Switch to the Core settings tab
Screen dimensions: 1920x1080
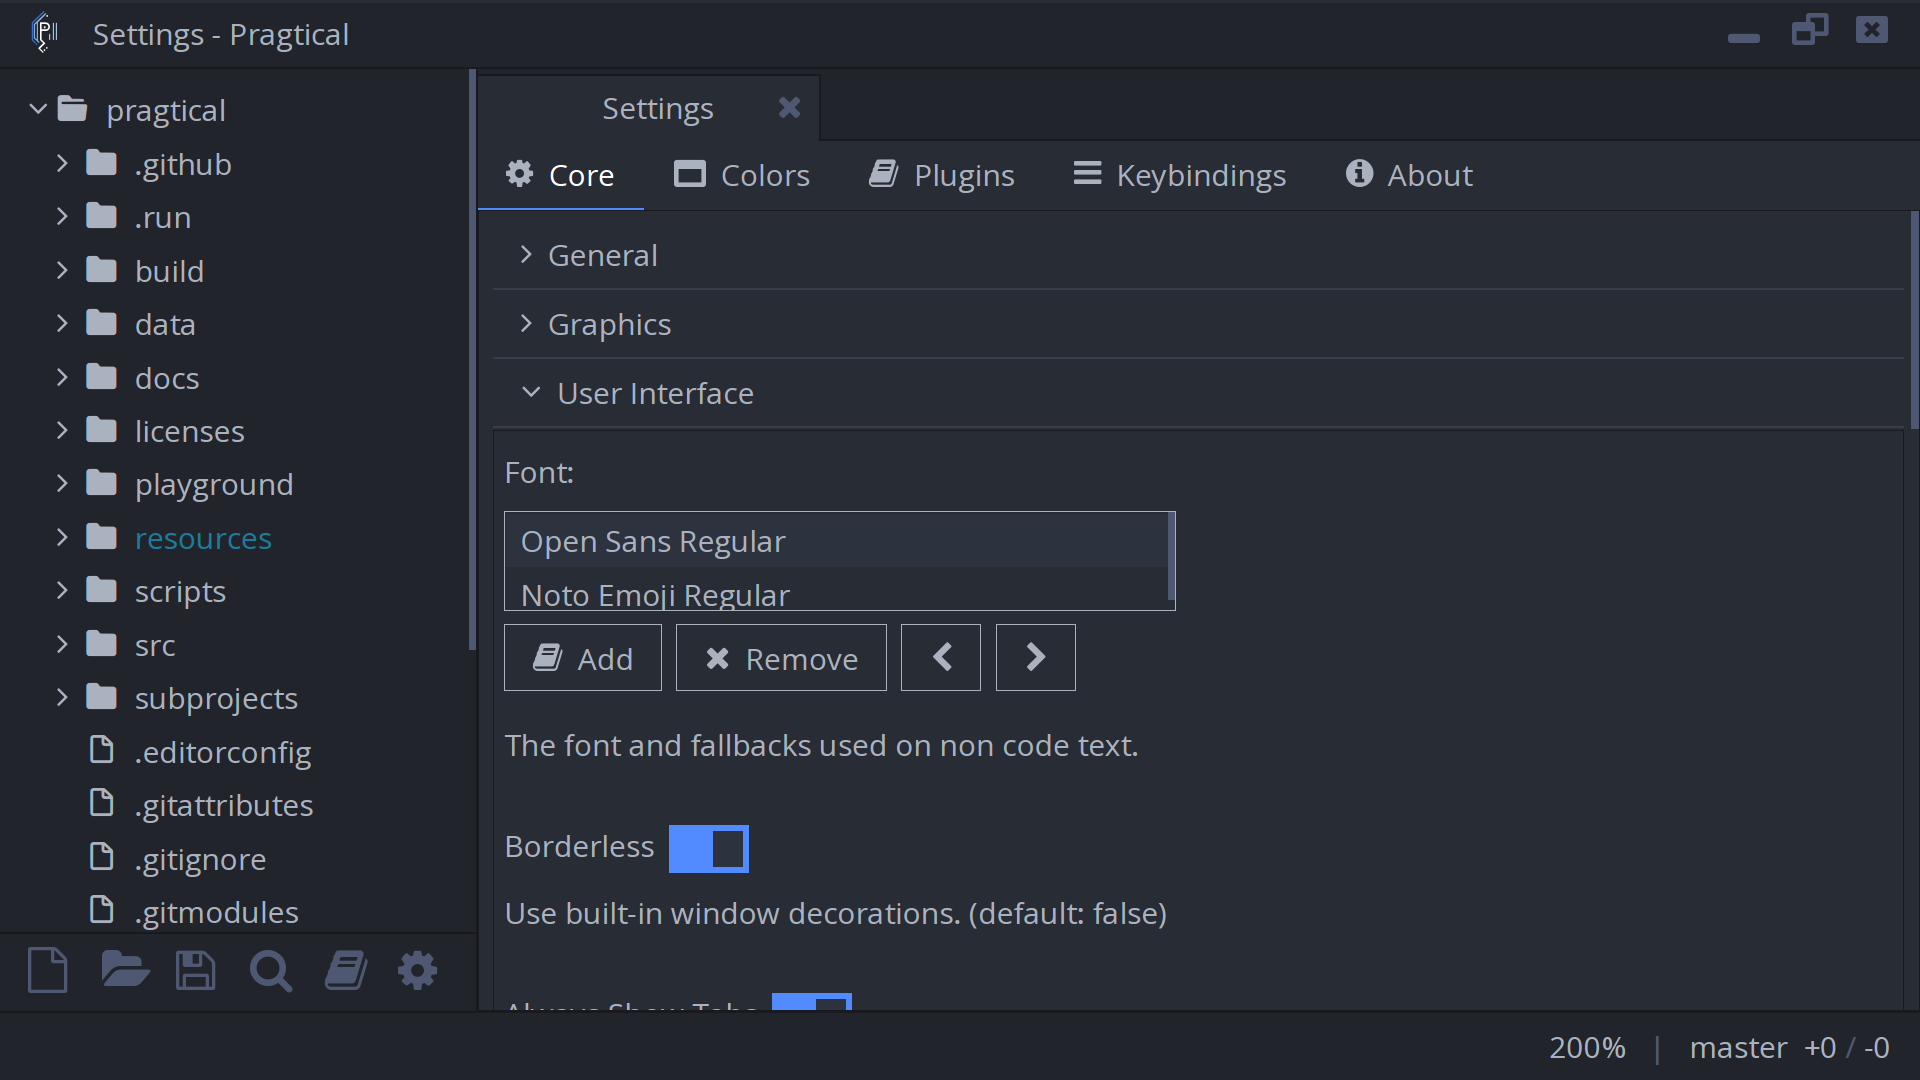(560, 175)
